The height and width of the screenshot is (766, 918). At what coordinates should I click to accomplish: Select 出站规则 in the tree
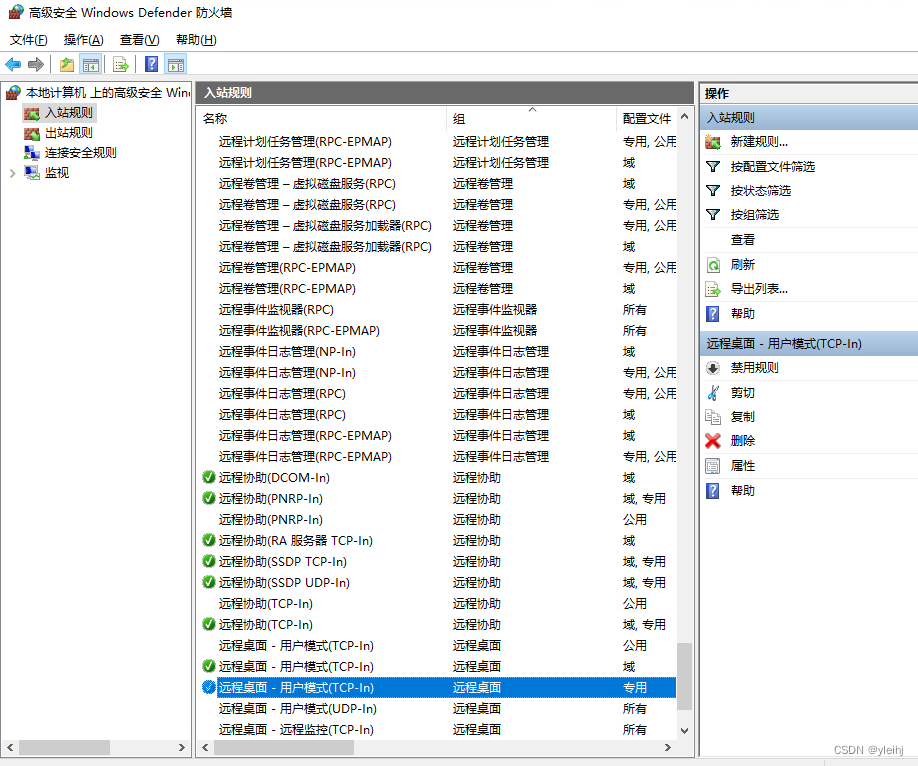coord(68,133)
